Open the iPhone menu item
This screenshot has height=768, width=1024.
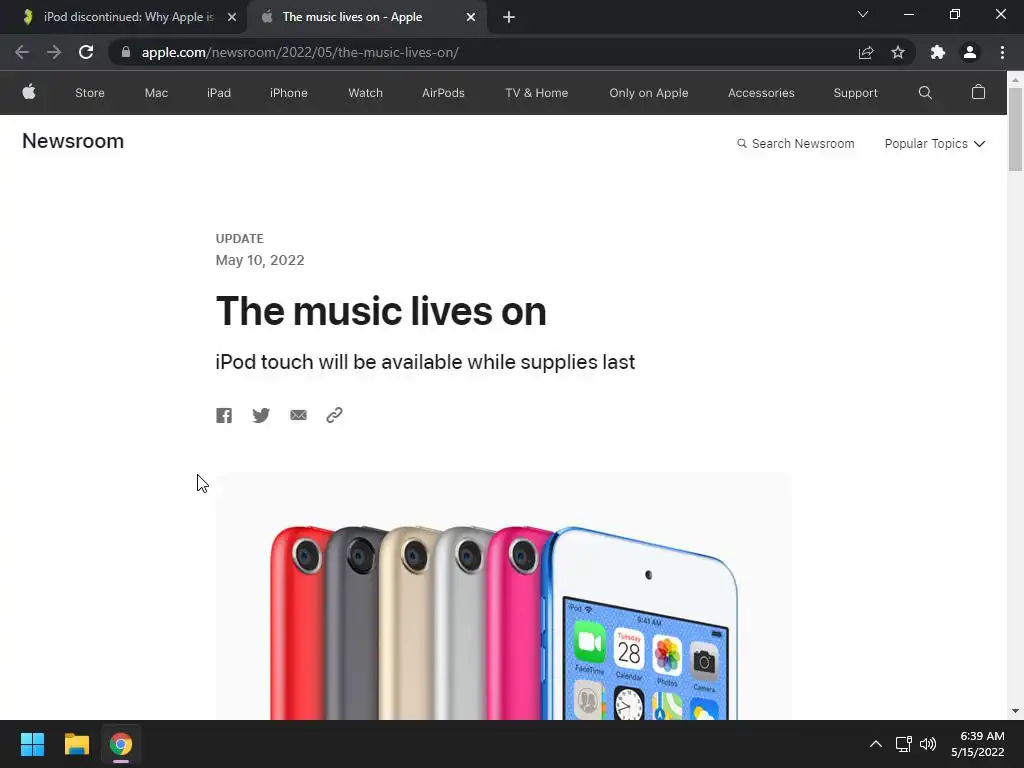click(289, 93)
